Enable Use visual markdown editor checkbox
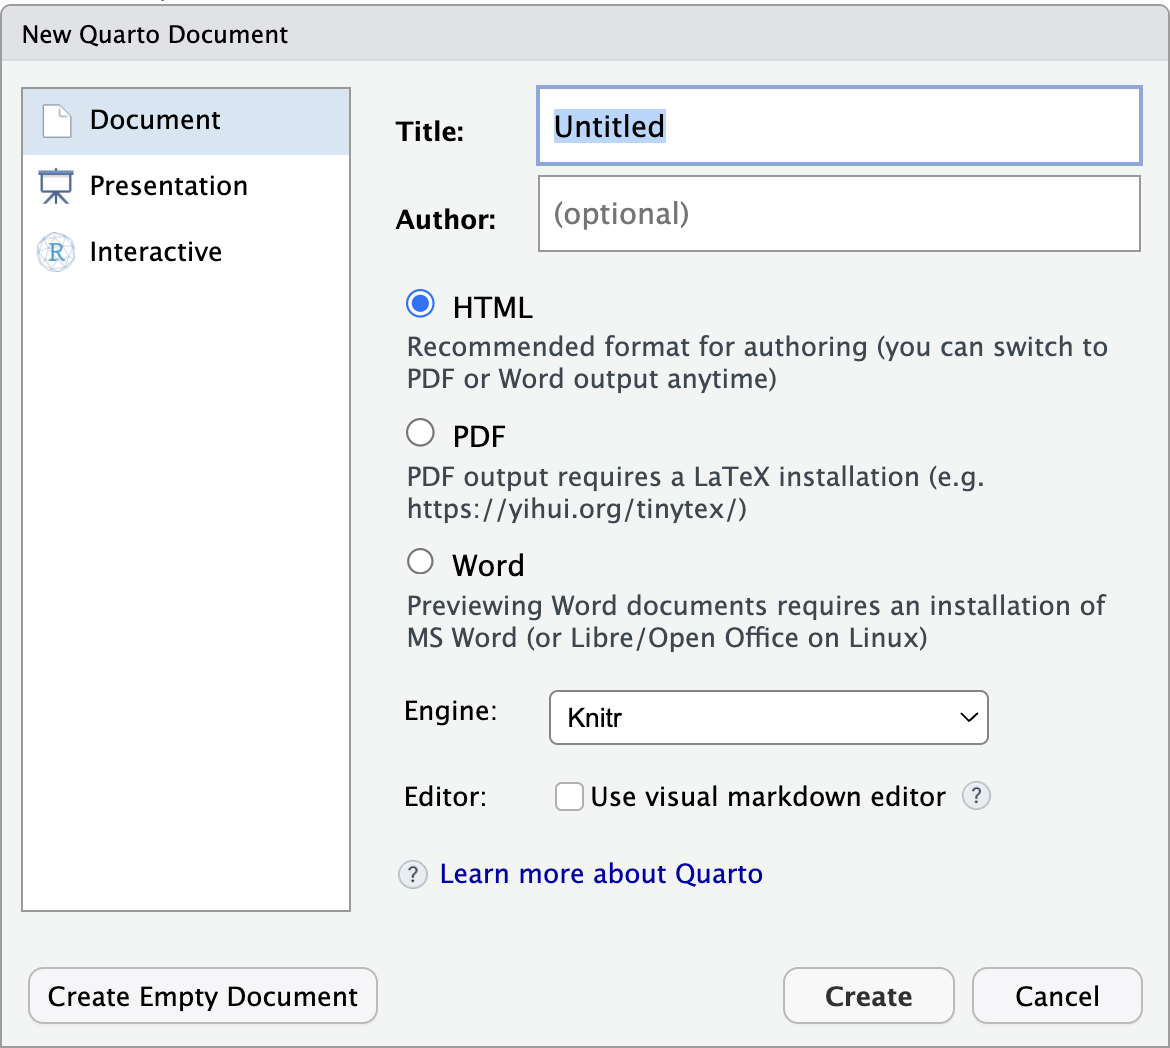The width and height of the screenshot is (1170, 1048). pyautogui.click(x=569, y=796)
